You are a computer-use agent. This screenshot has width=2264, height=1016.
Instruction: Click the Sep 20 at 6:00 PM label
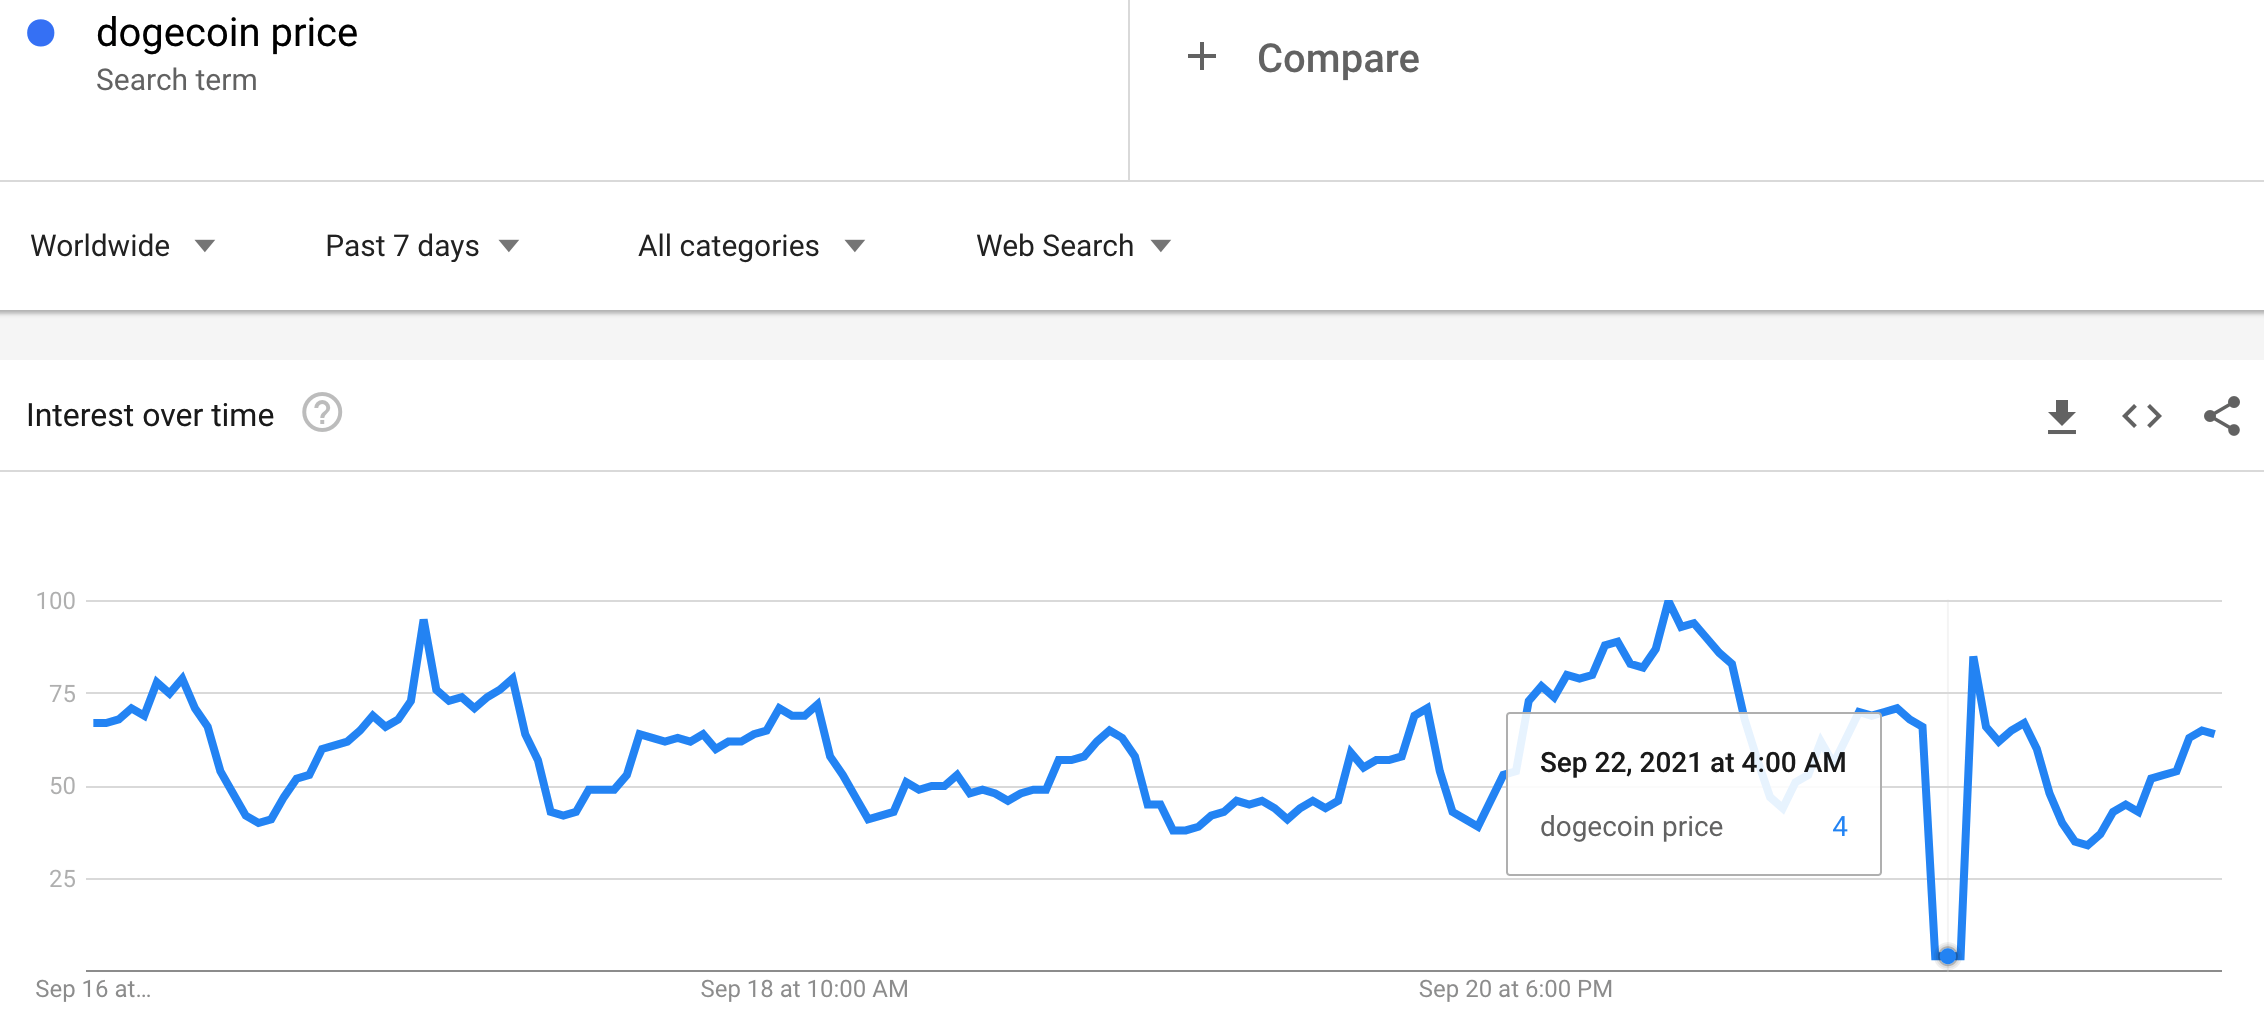[x=1515, y=989]
